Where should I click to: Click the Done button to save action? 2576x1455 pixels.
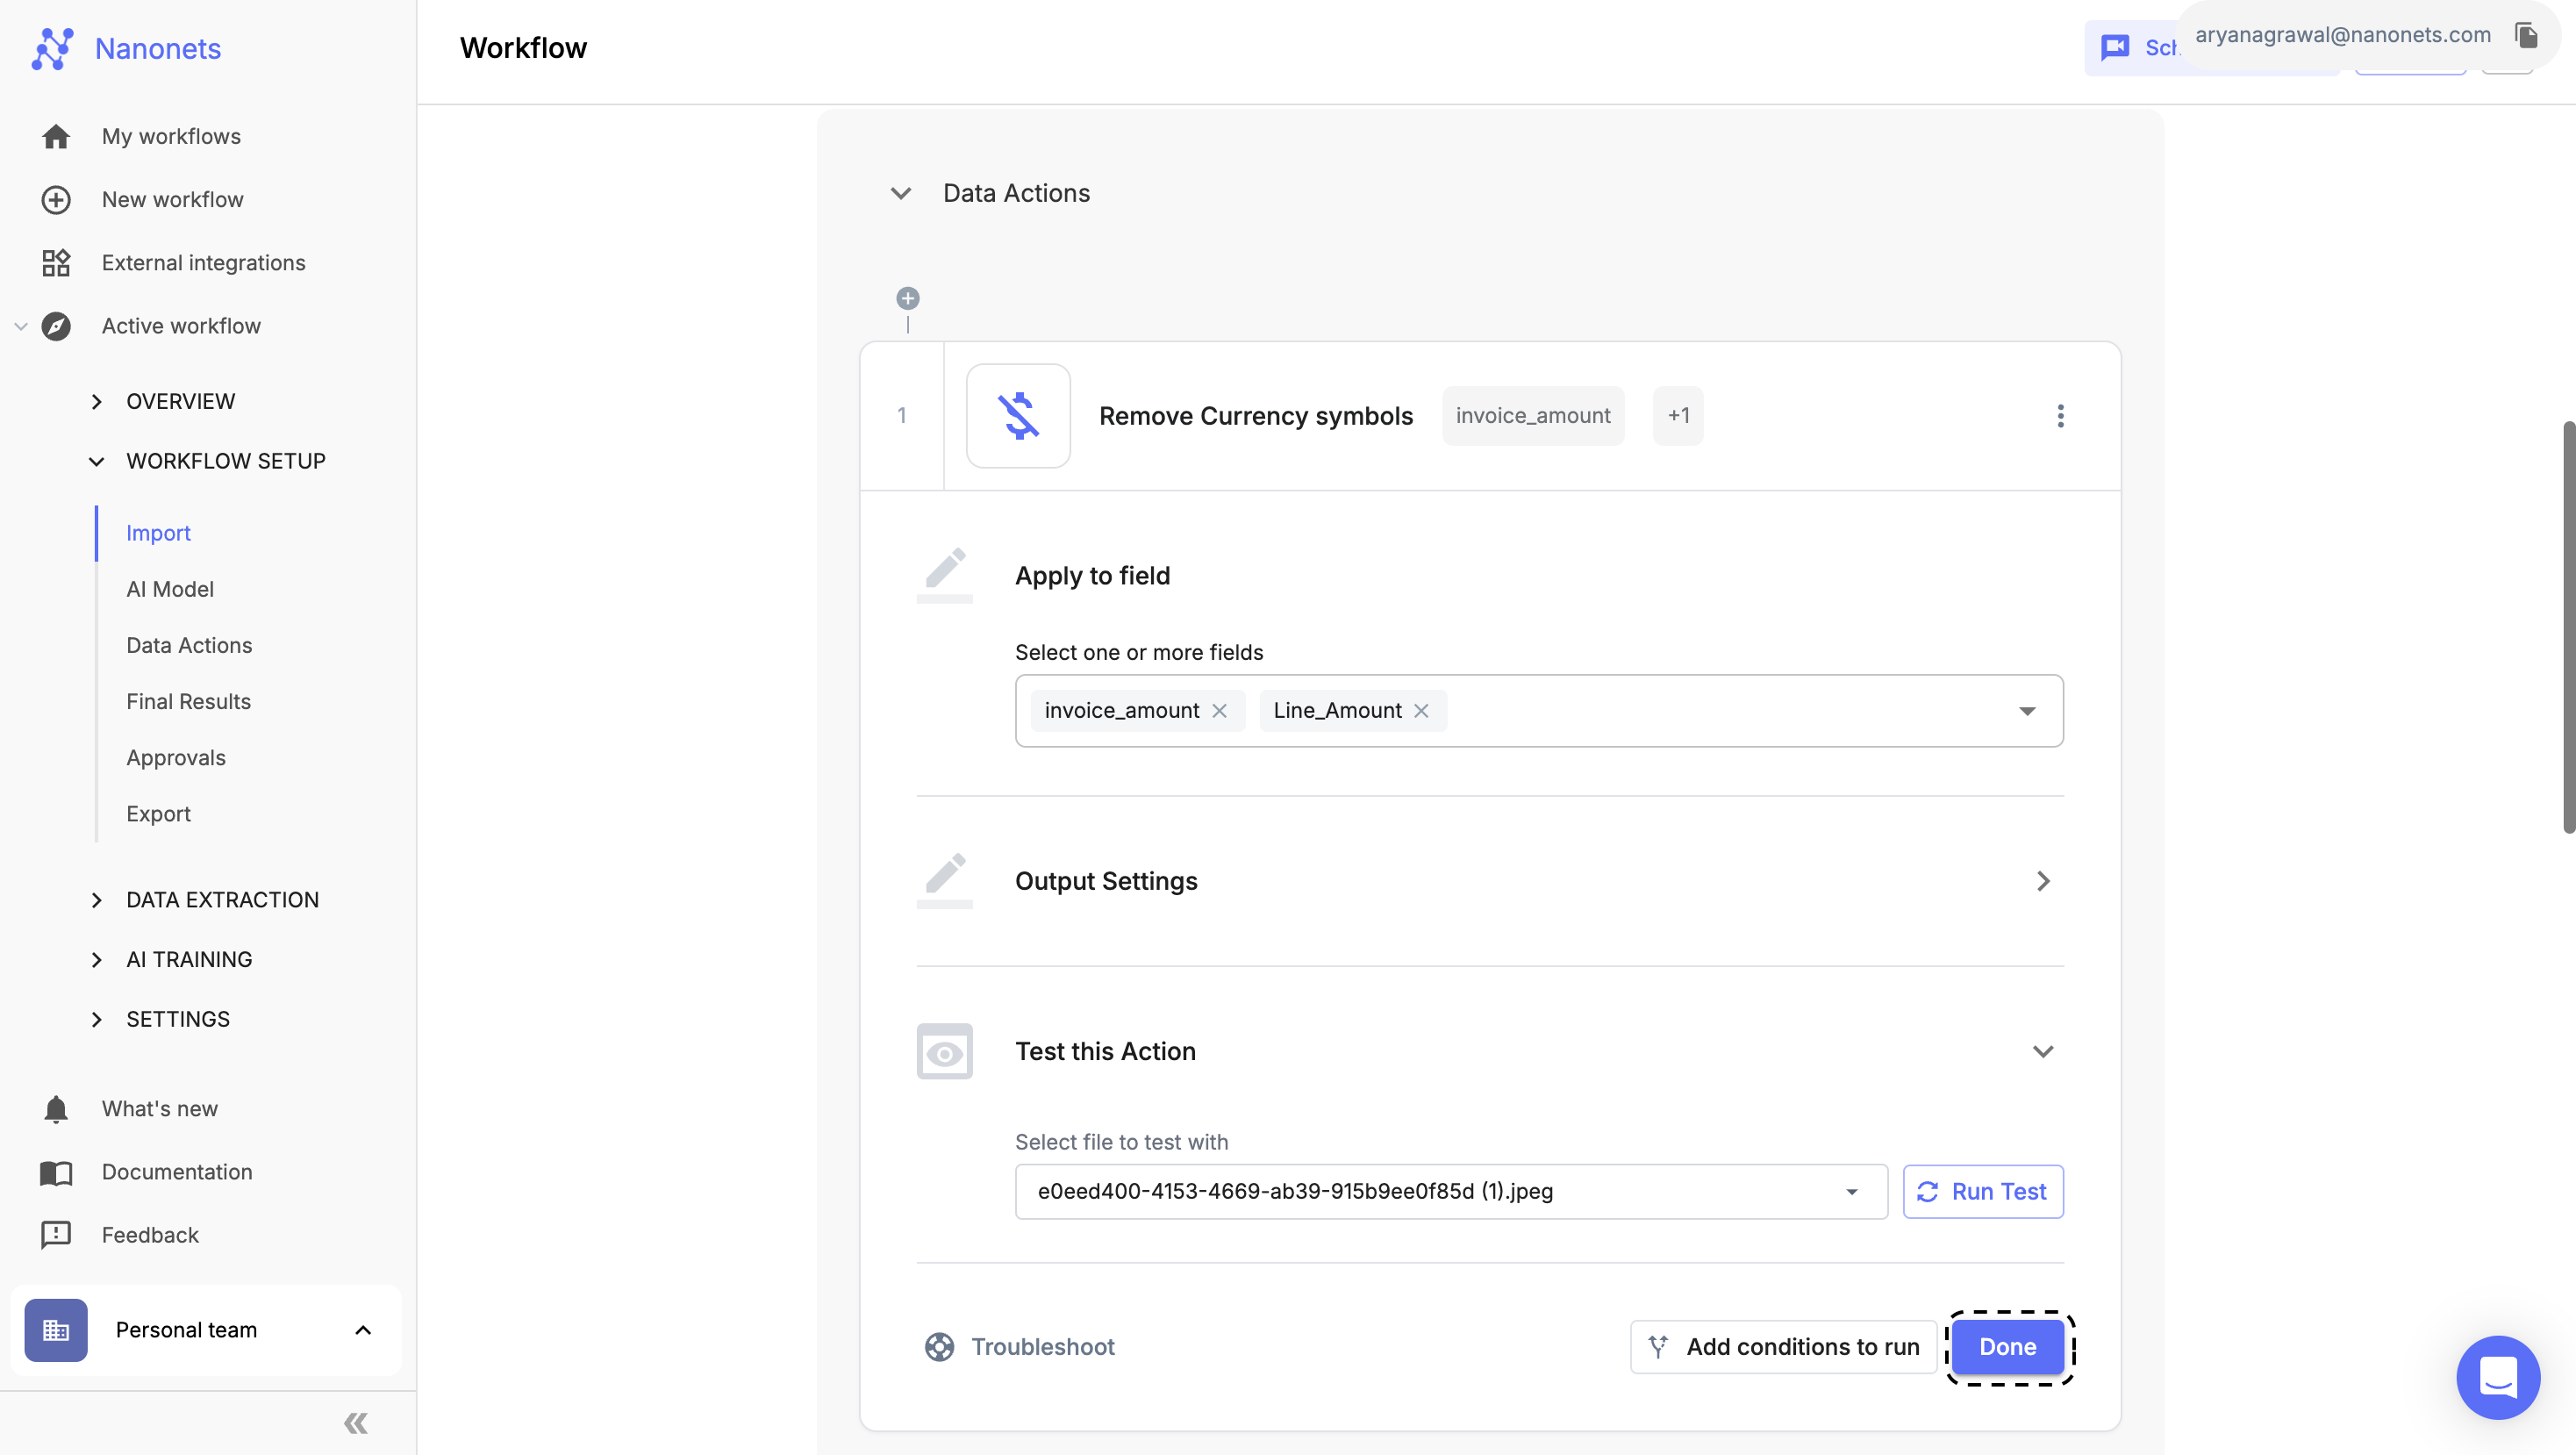click(2008, 1345)
